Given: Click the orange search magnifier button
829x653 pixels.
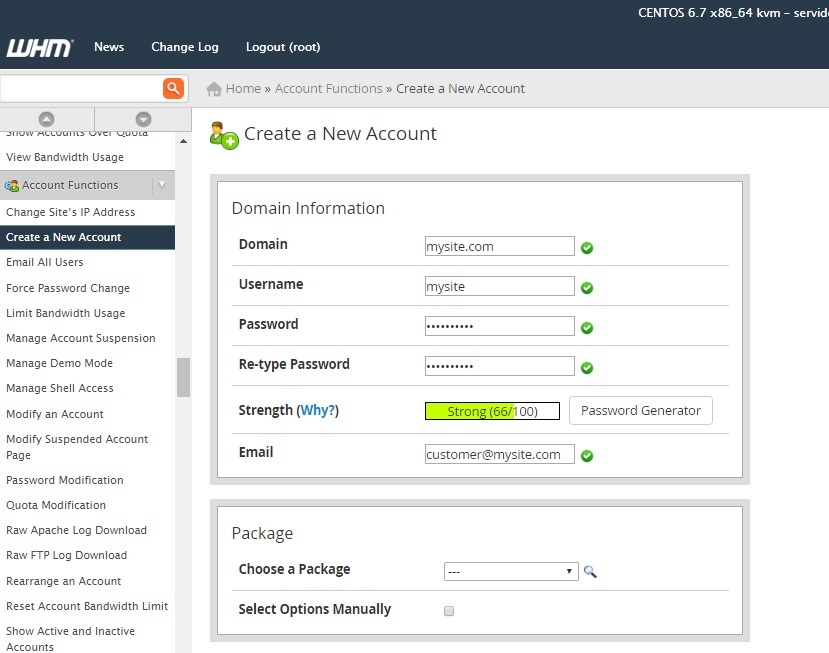Looking at the screenshot, I should pyautogui.click(x=174, y=88).
